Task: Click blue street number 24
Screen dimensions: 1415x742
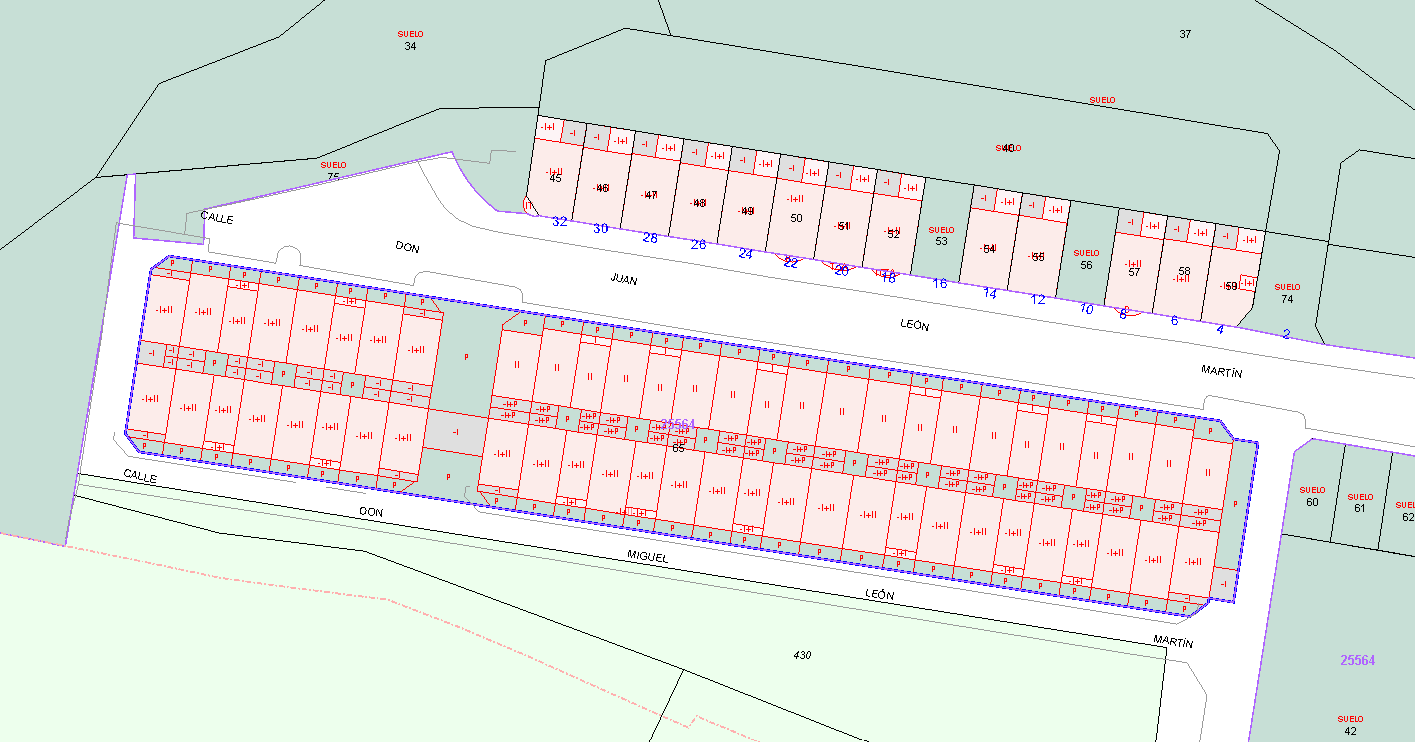Action: click(745, 254)
